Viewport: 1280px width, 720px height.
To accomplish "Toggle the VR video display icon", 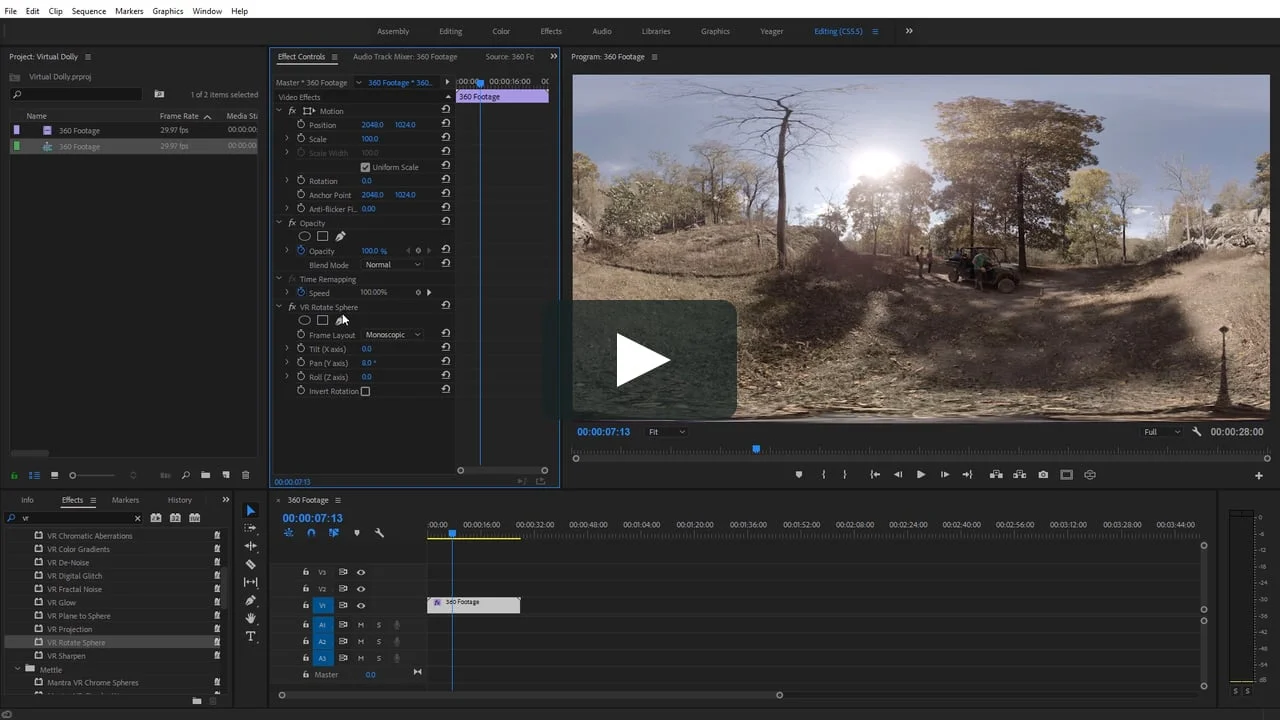I will 1090,474.
